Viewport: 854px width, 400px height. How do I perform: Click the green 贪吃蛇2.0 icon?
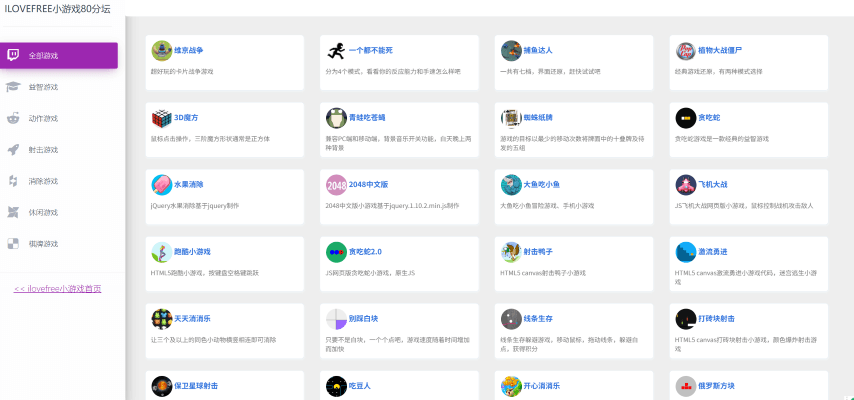(337, 252)
